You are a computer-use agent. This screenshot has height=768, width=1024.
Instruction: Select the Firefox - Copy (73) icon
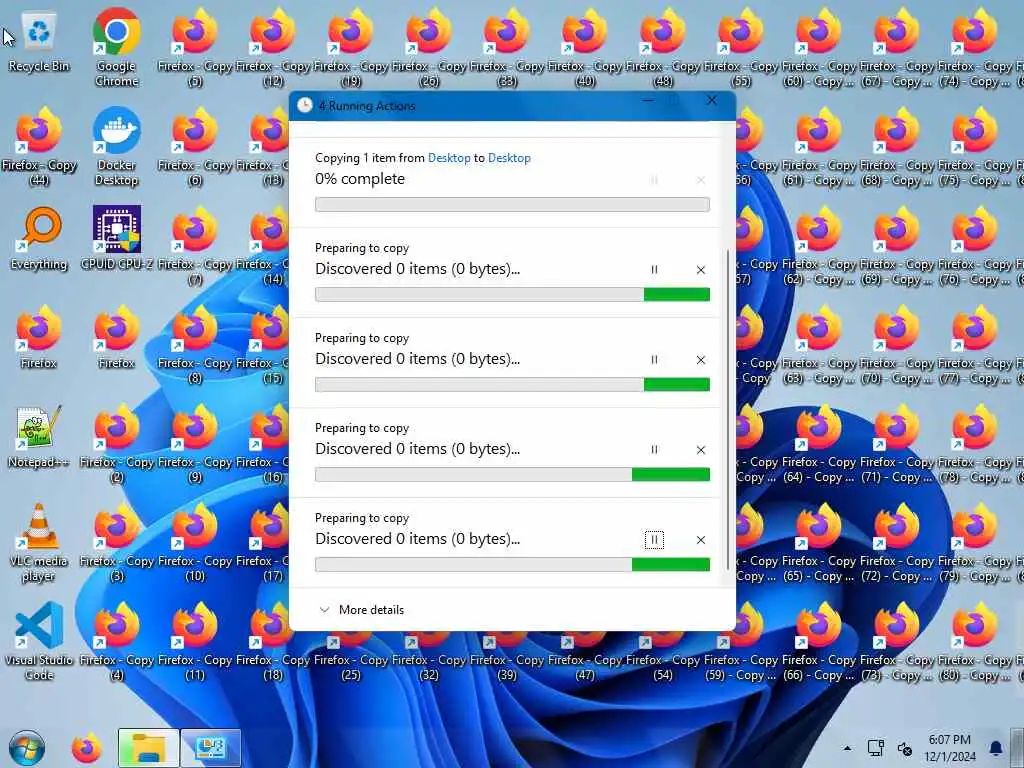click(896, 641)
